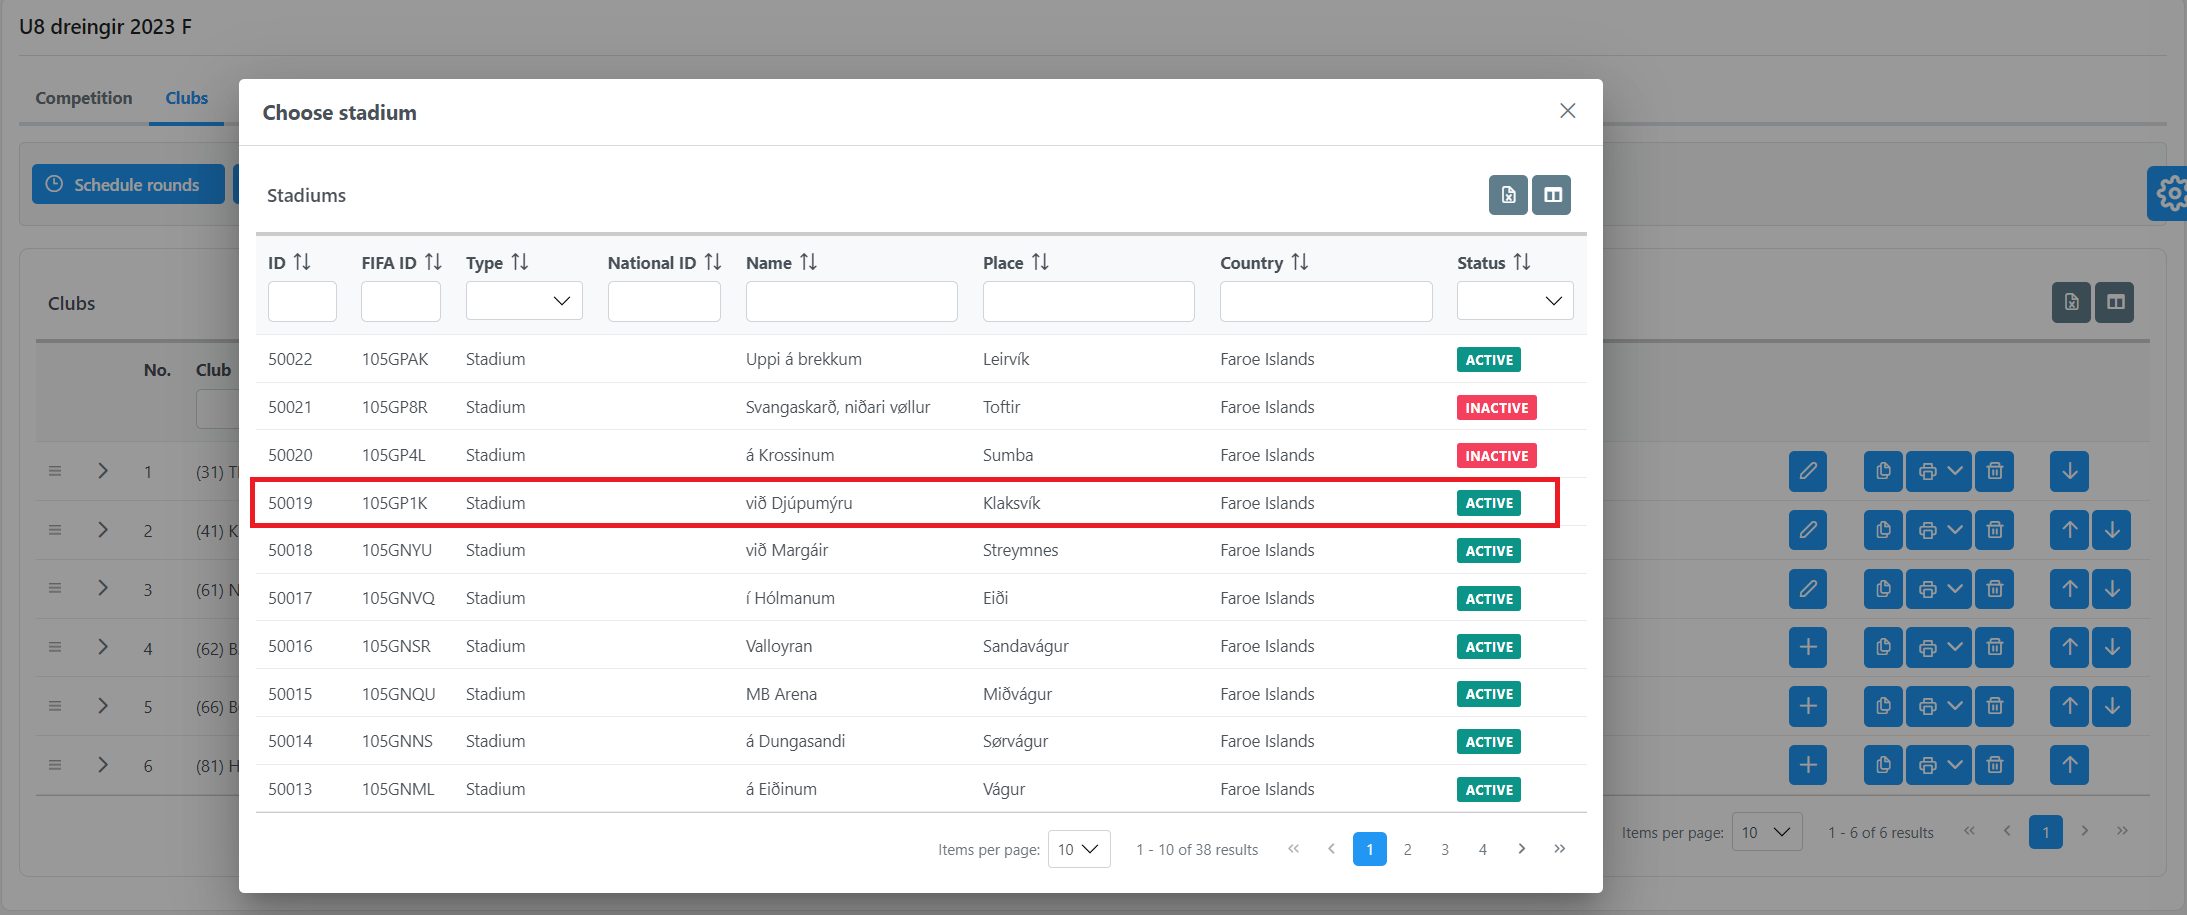The width and height of the screenshot is (2187, 915).
Task: Open the Type filter dropdown
Action: [524, 301]
